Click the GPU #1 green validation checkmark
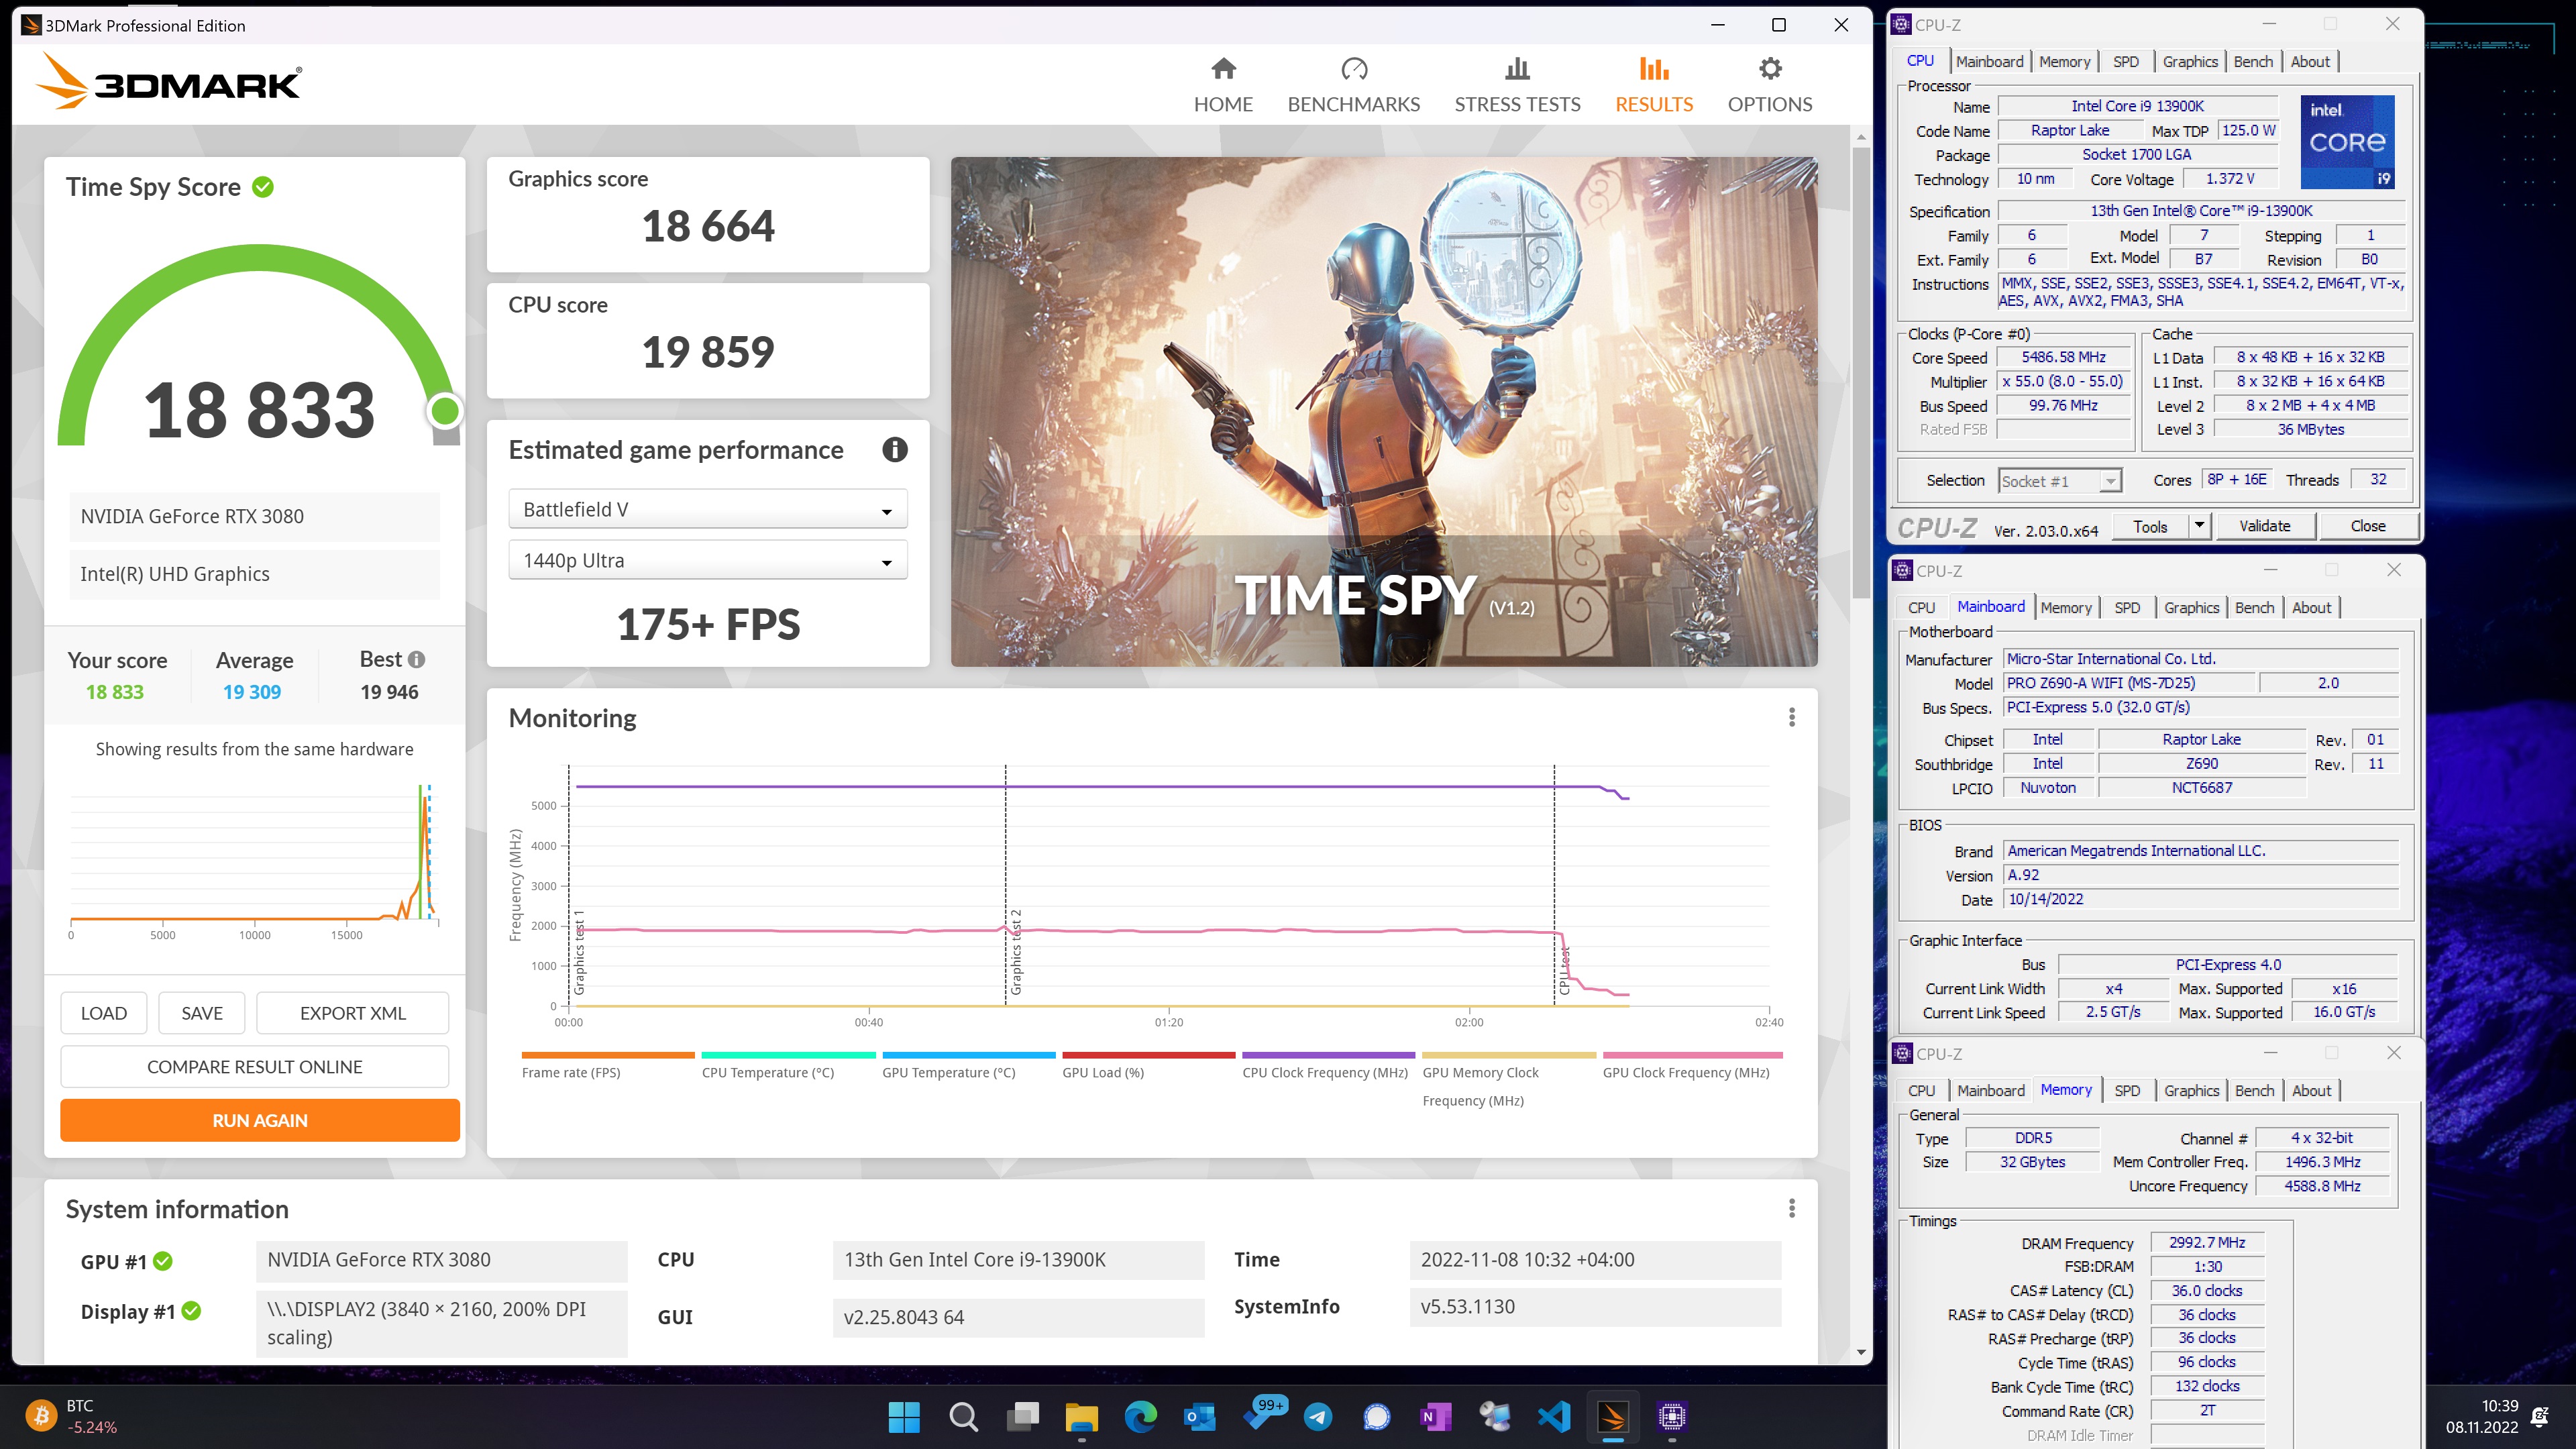The width and height of the screenshot is (2576, 1449). [163, 1261]
